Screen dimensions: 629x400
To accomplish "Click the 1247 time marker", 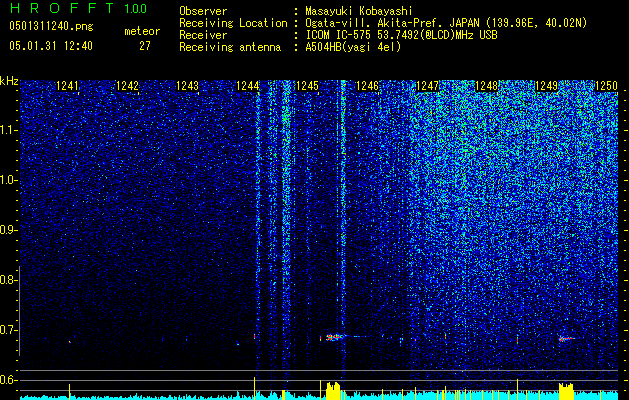I will pyautogui.click(x=427, y=86).
